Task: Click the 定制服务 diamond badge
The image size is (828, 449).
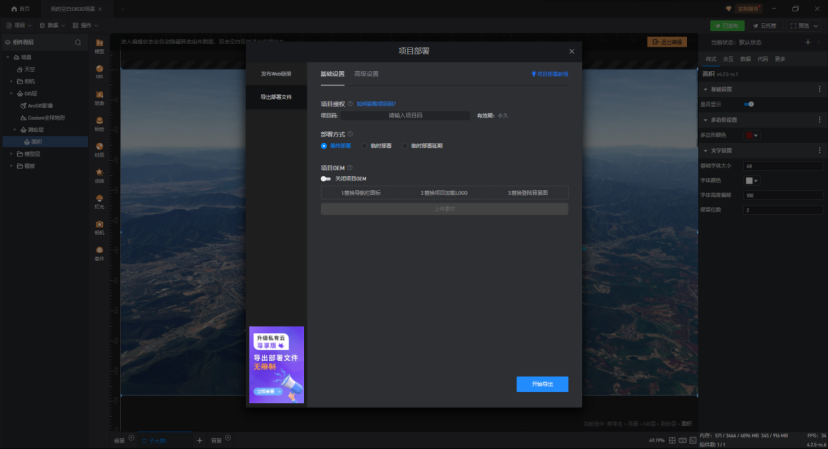Action: point(743,9)
